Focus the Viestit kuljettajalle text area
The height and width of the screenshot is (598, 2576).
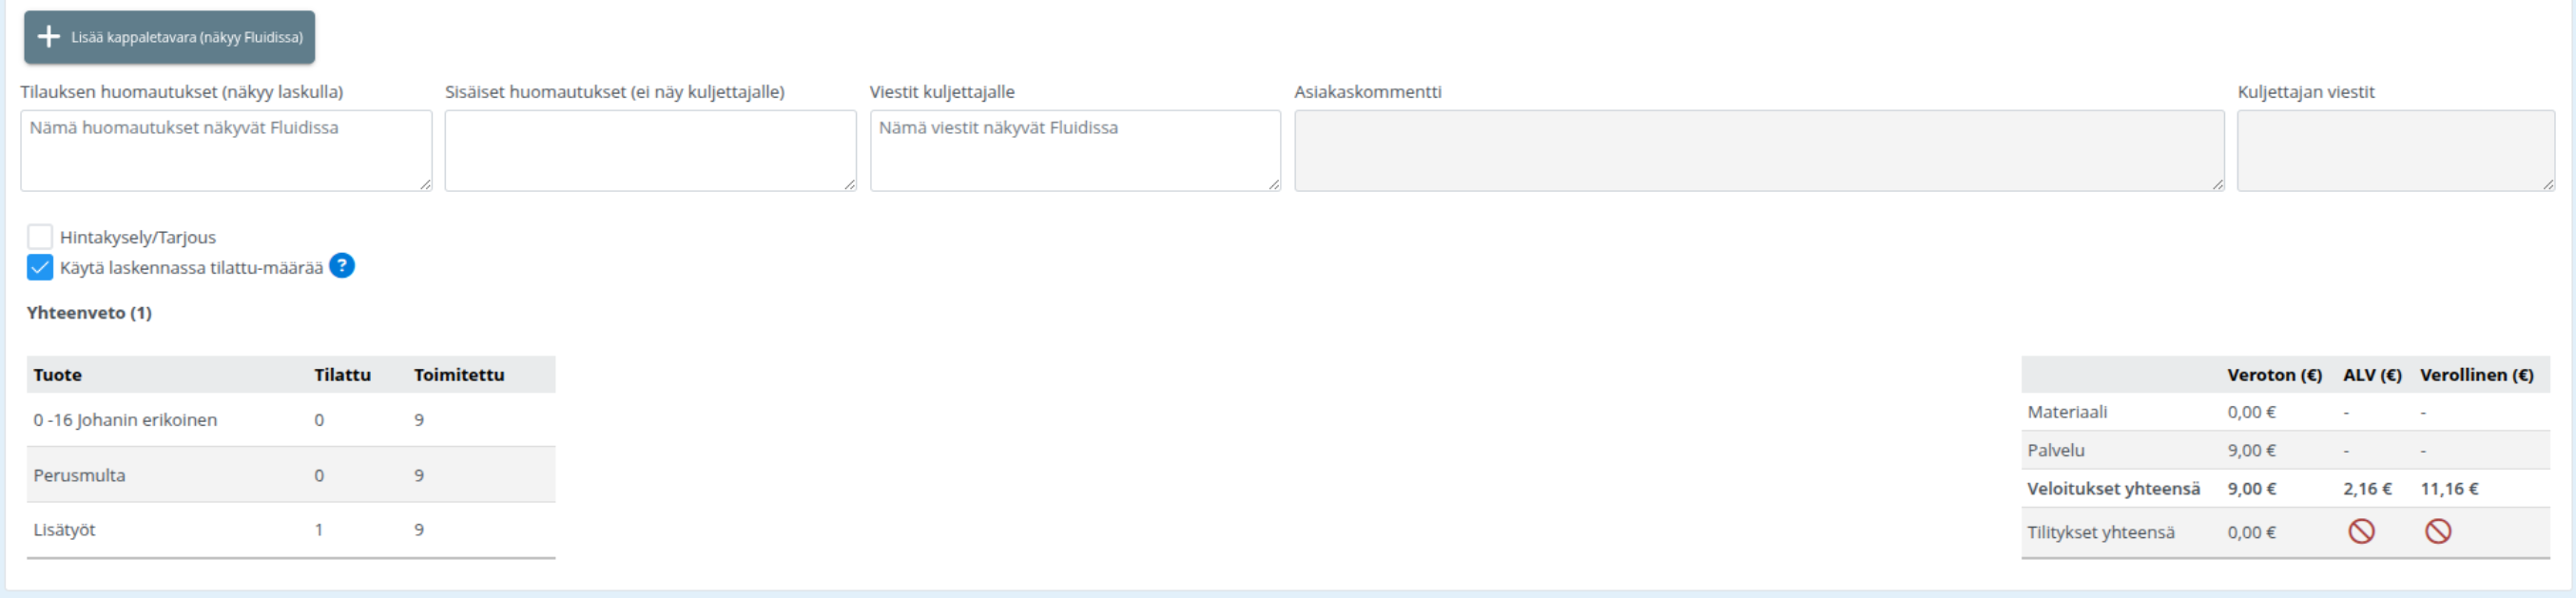pyautogui.click(x=1075, y=151)
